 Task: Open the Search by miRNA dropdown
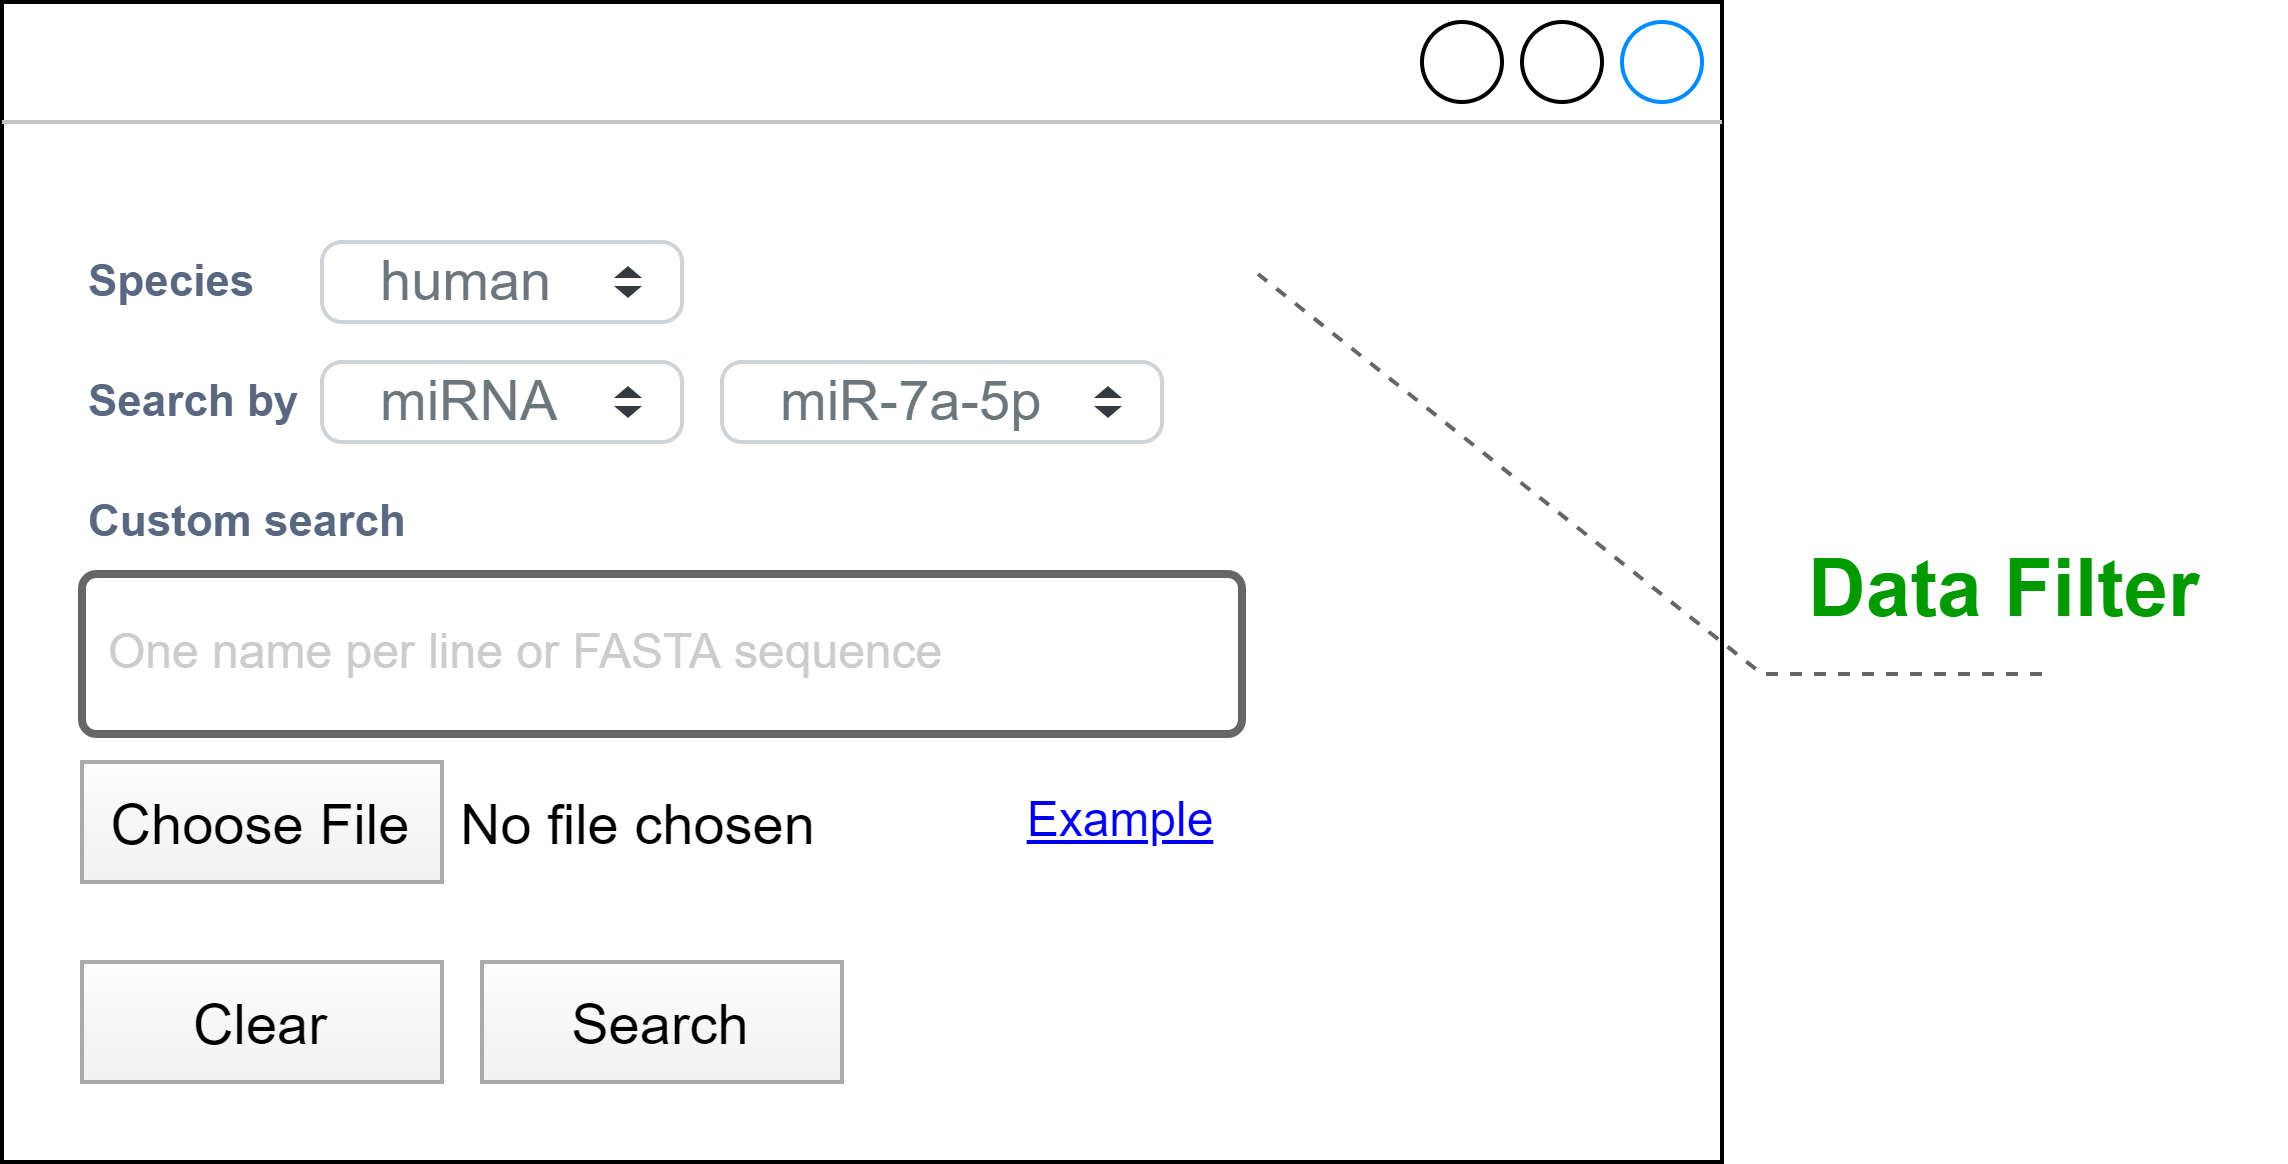(x=501, y=402)
